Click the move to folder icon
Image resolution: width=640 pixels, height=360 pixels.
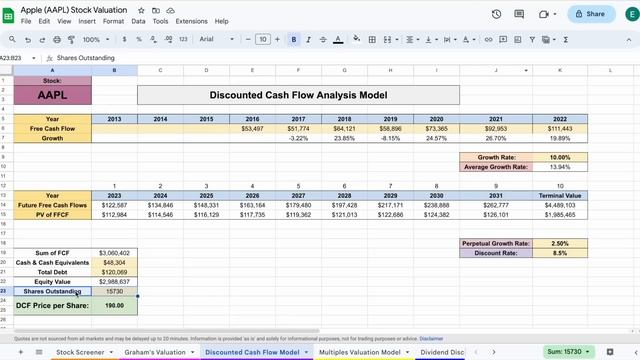pyautogui.click(x=156, y=10)
